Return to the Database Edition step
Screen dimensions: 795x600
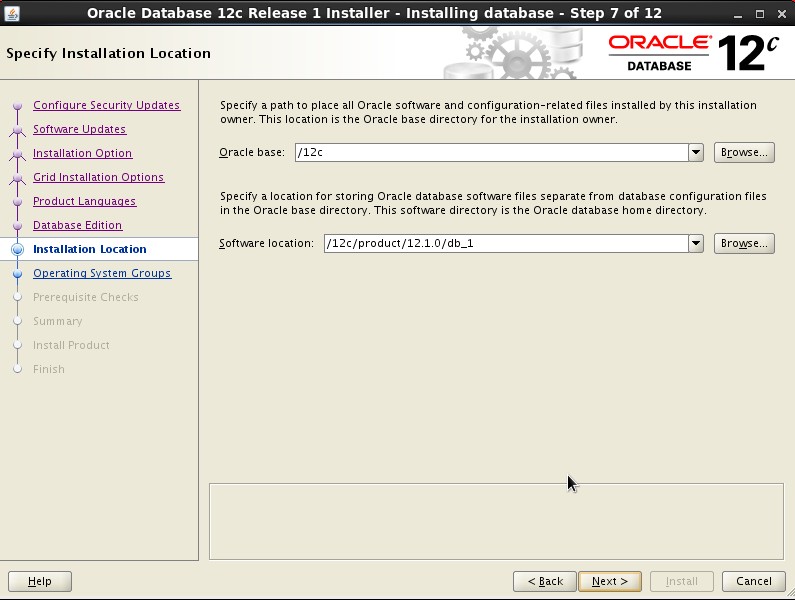(77, 225)
